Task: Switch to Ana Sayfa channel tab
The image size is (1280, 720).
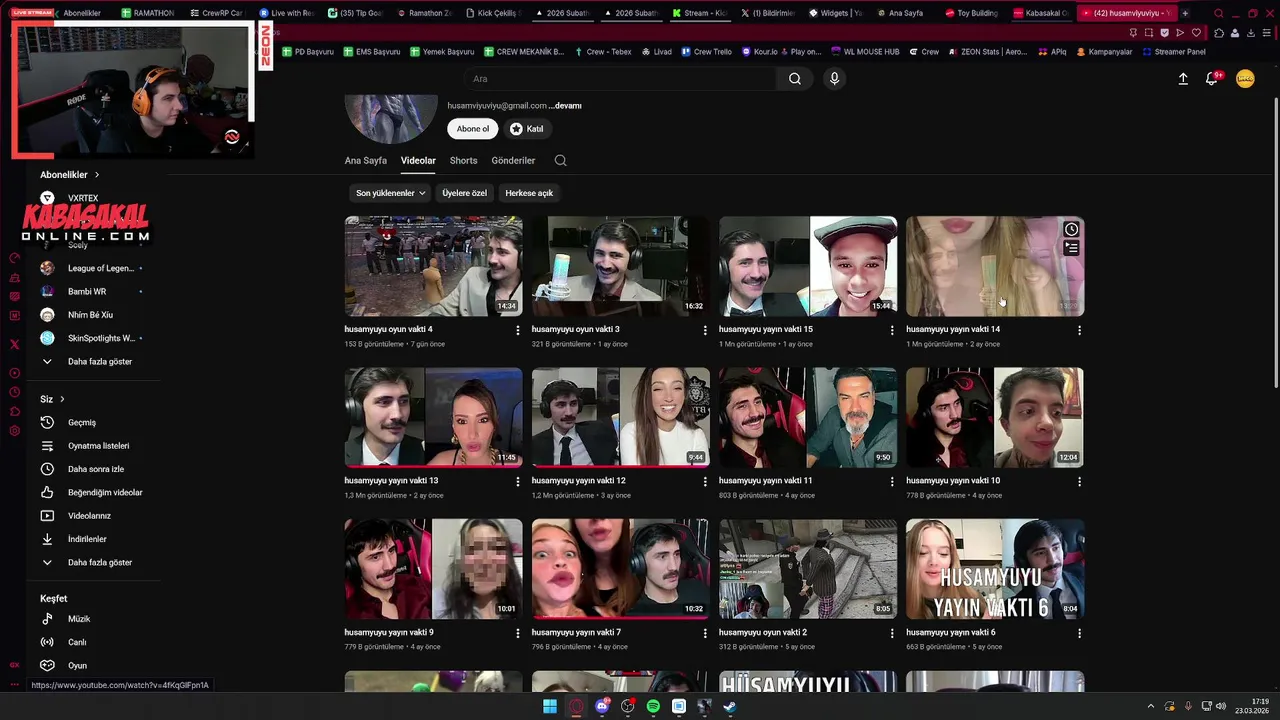Action: click(366, 160)
